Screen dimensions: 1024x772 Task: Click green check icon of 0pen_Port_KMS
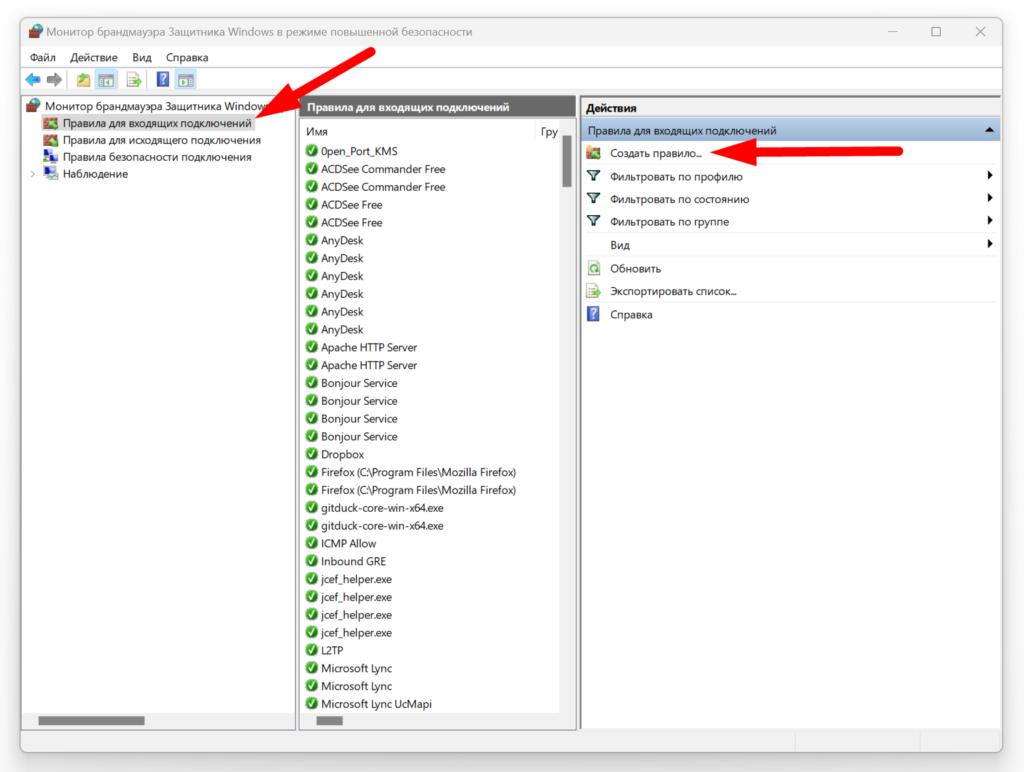click(312, 151)
